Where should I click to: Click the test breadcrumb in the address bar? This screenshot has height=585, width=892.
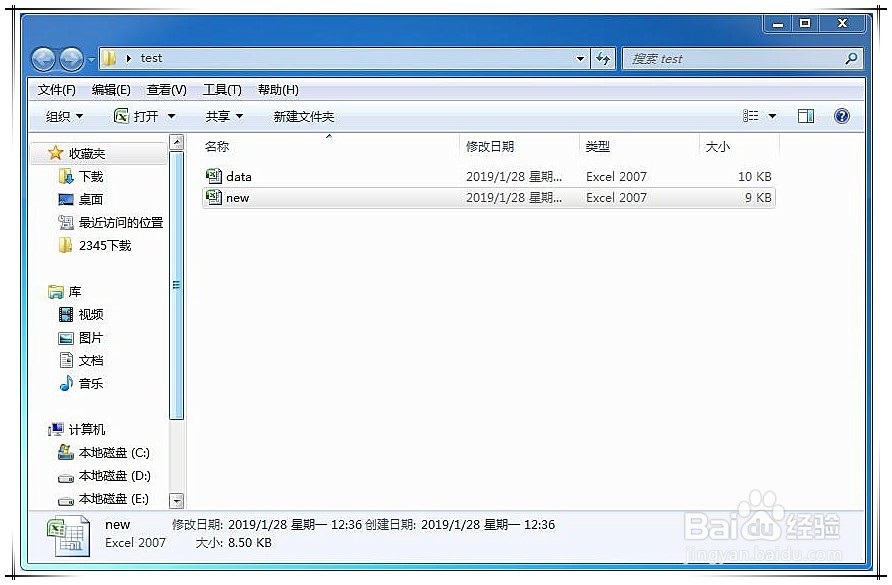pos(151,58)
